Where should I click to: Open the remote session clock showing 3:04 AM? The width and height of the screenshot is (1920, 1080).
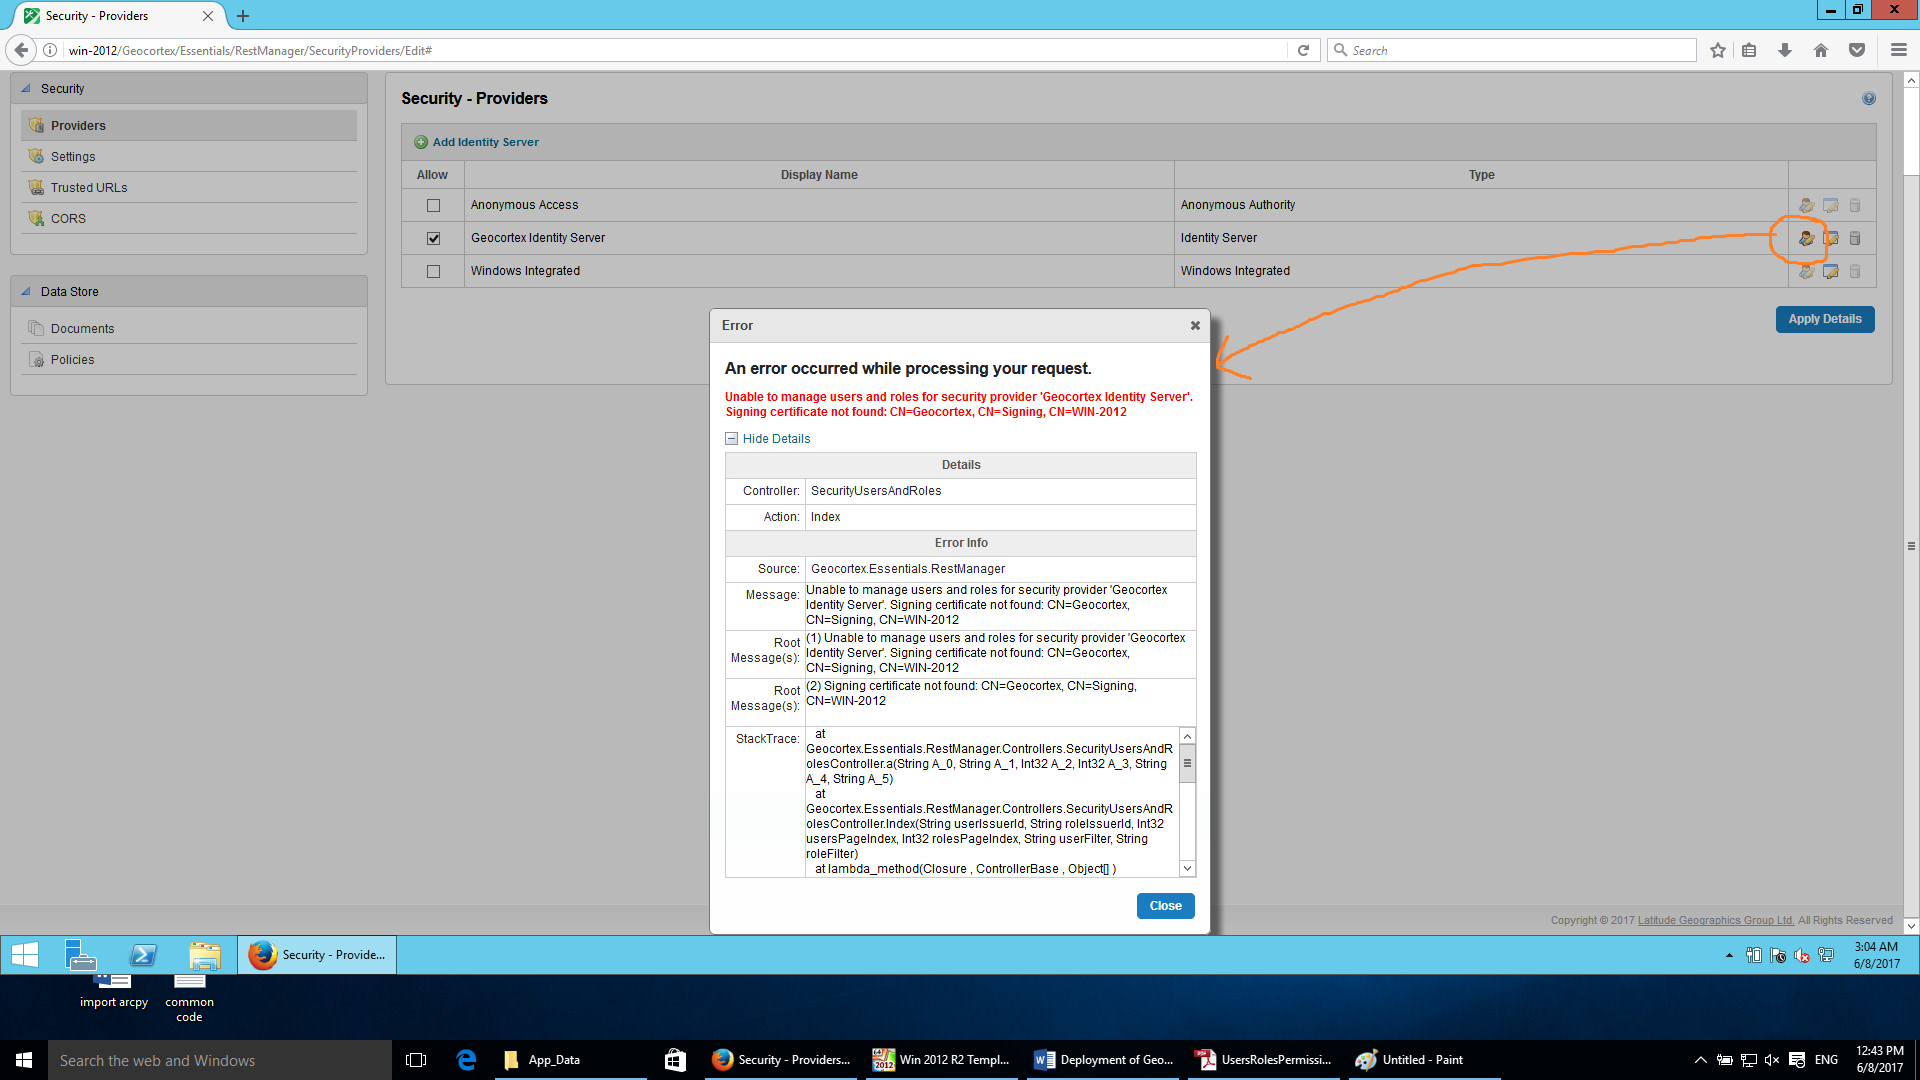point(1876,955)
